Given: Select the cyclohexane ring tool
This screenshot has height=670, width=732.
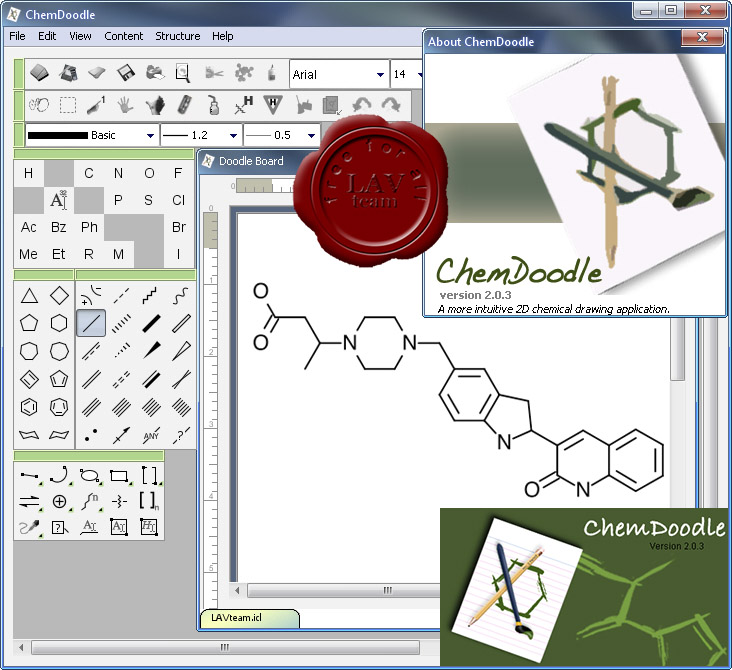Looking at the screenshot, I should 59,324.
